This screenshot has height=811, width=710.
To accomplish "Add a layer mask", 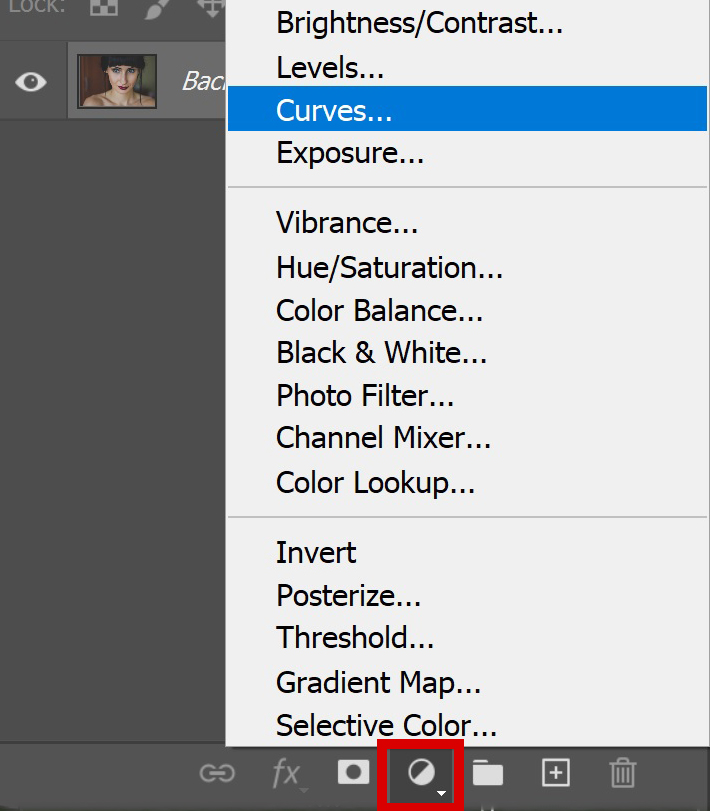I will [x=354, y=772].
